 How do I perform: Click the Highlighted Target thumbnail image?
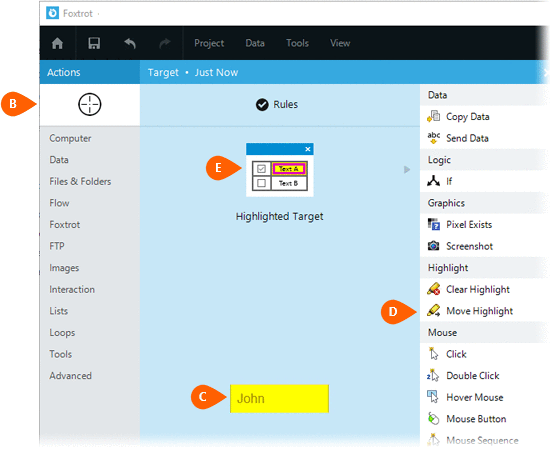[280, 170]
